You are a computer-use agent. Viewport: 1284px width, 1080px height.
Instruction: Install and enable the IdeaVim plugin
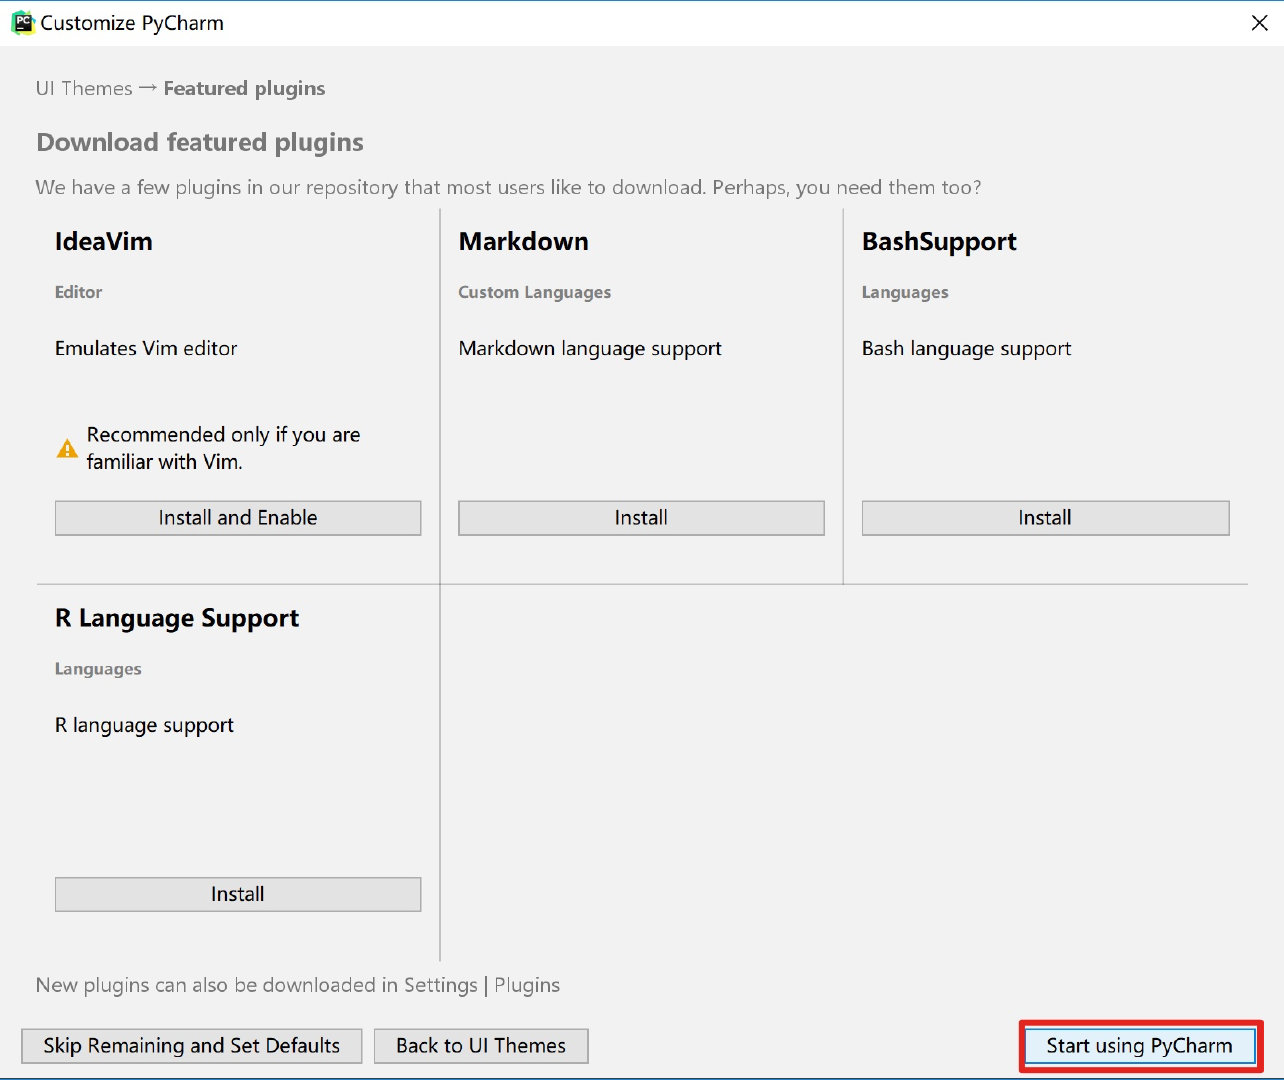(238, 518)
